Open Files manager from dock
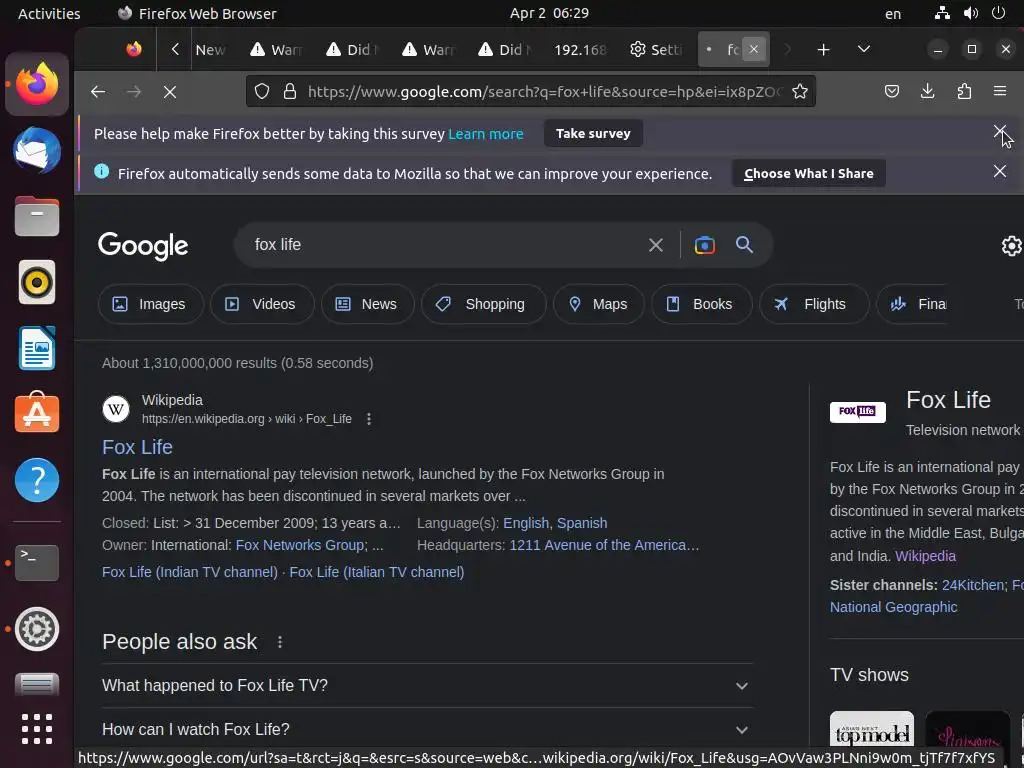The height and width of the screenshot is (768, 1024). click(x=37, y=216)
